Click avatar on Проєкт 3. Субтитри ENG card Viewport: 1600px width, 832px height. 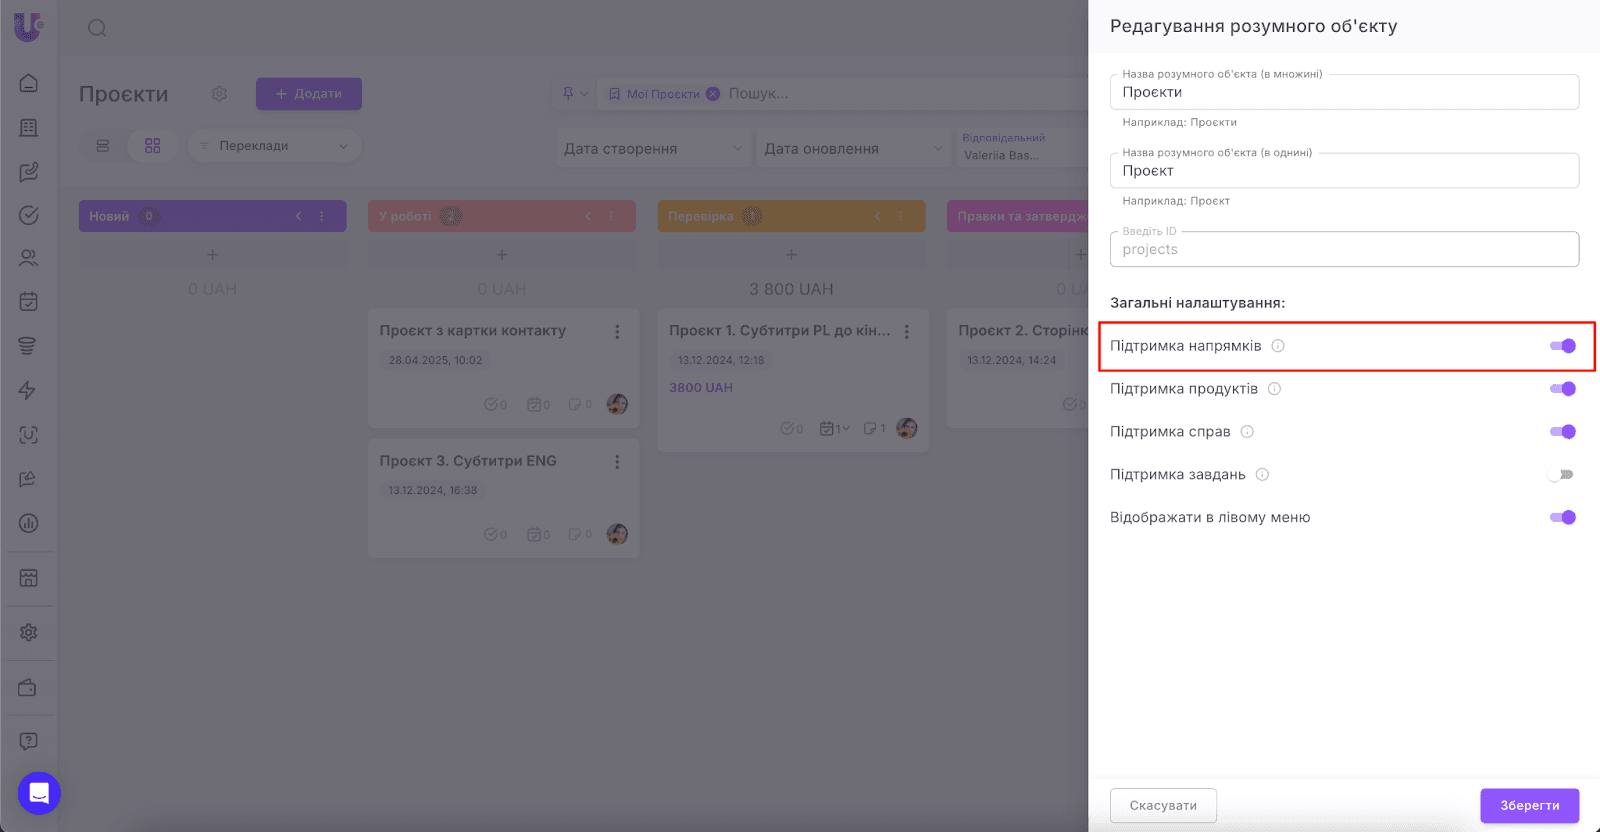coord(617,534)
